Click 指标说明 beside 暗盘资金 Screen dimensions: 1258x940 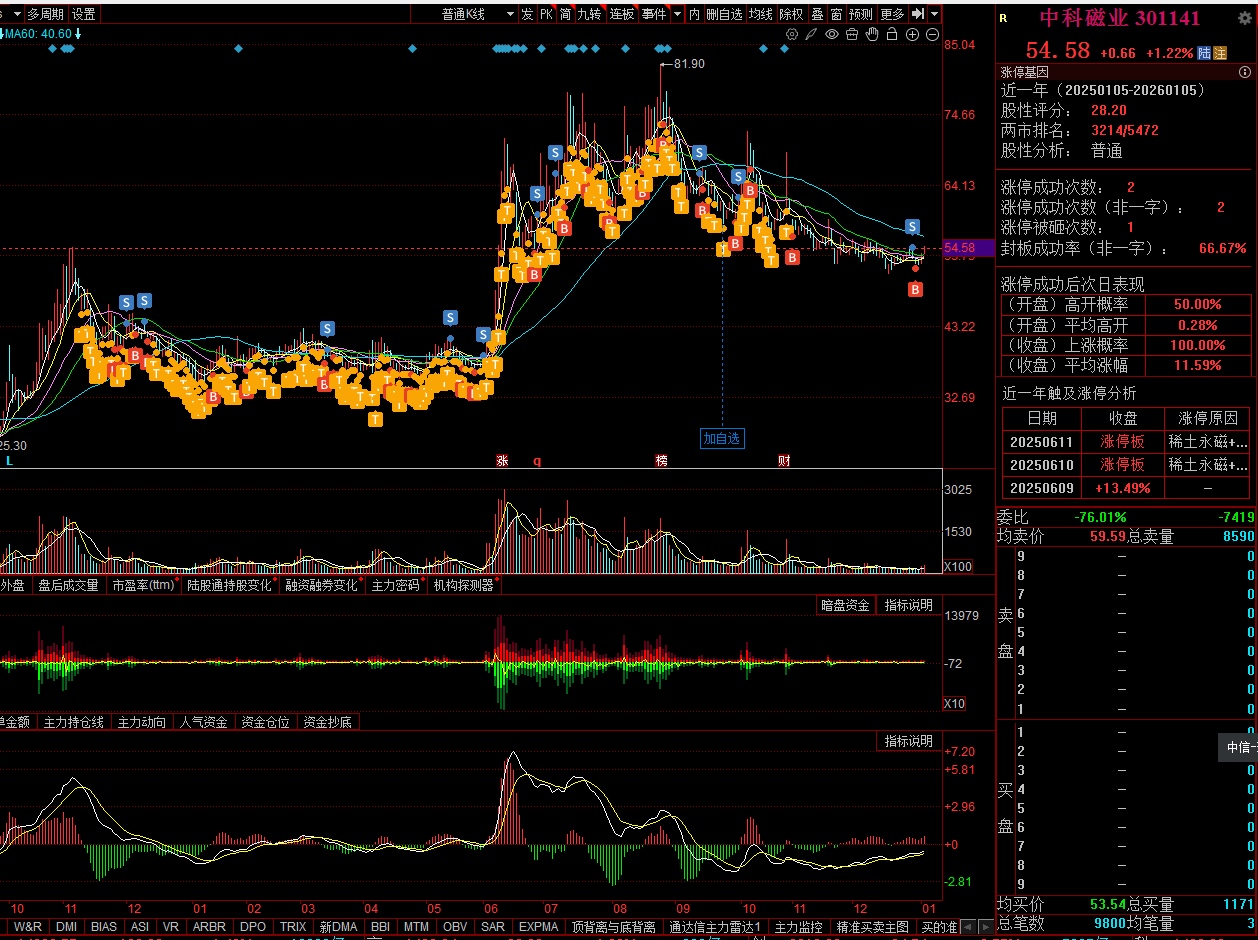909,605
